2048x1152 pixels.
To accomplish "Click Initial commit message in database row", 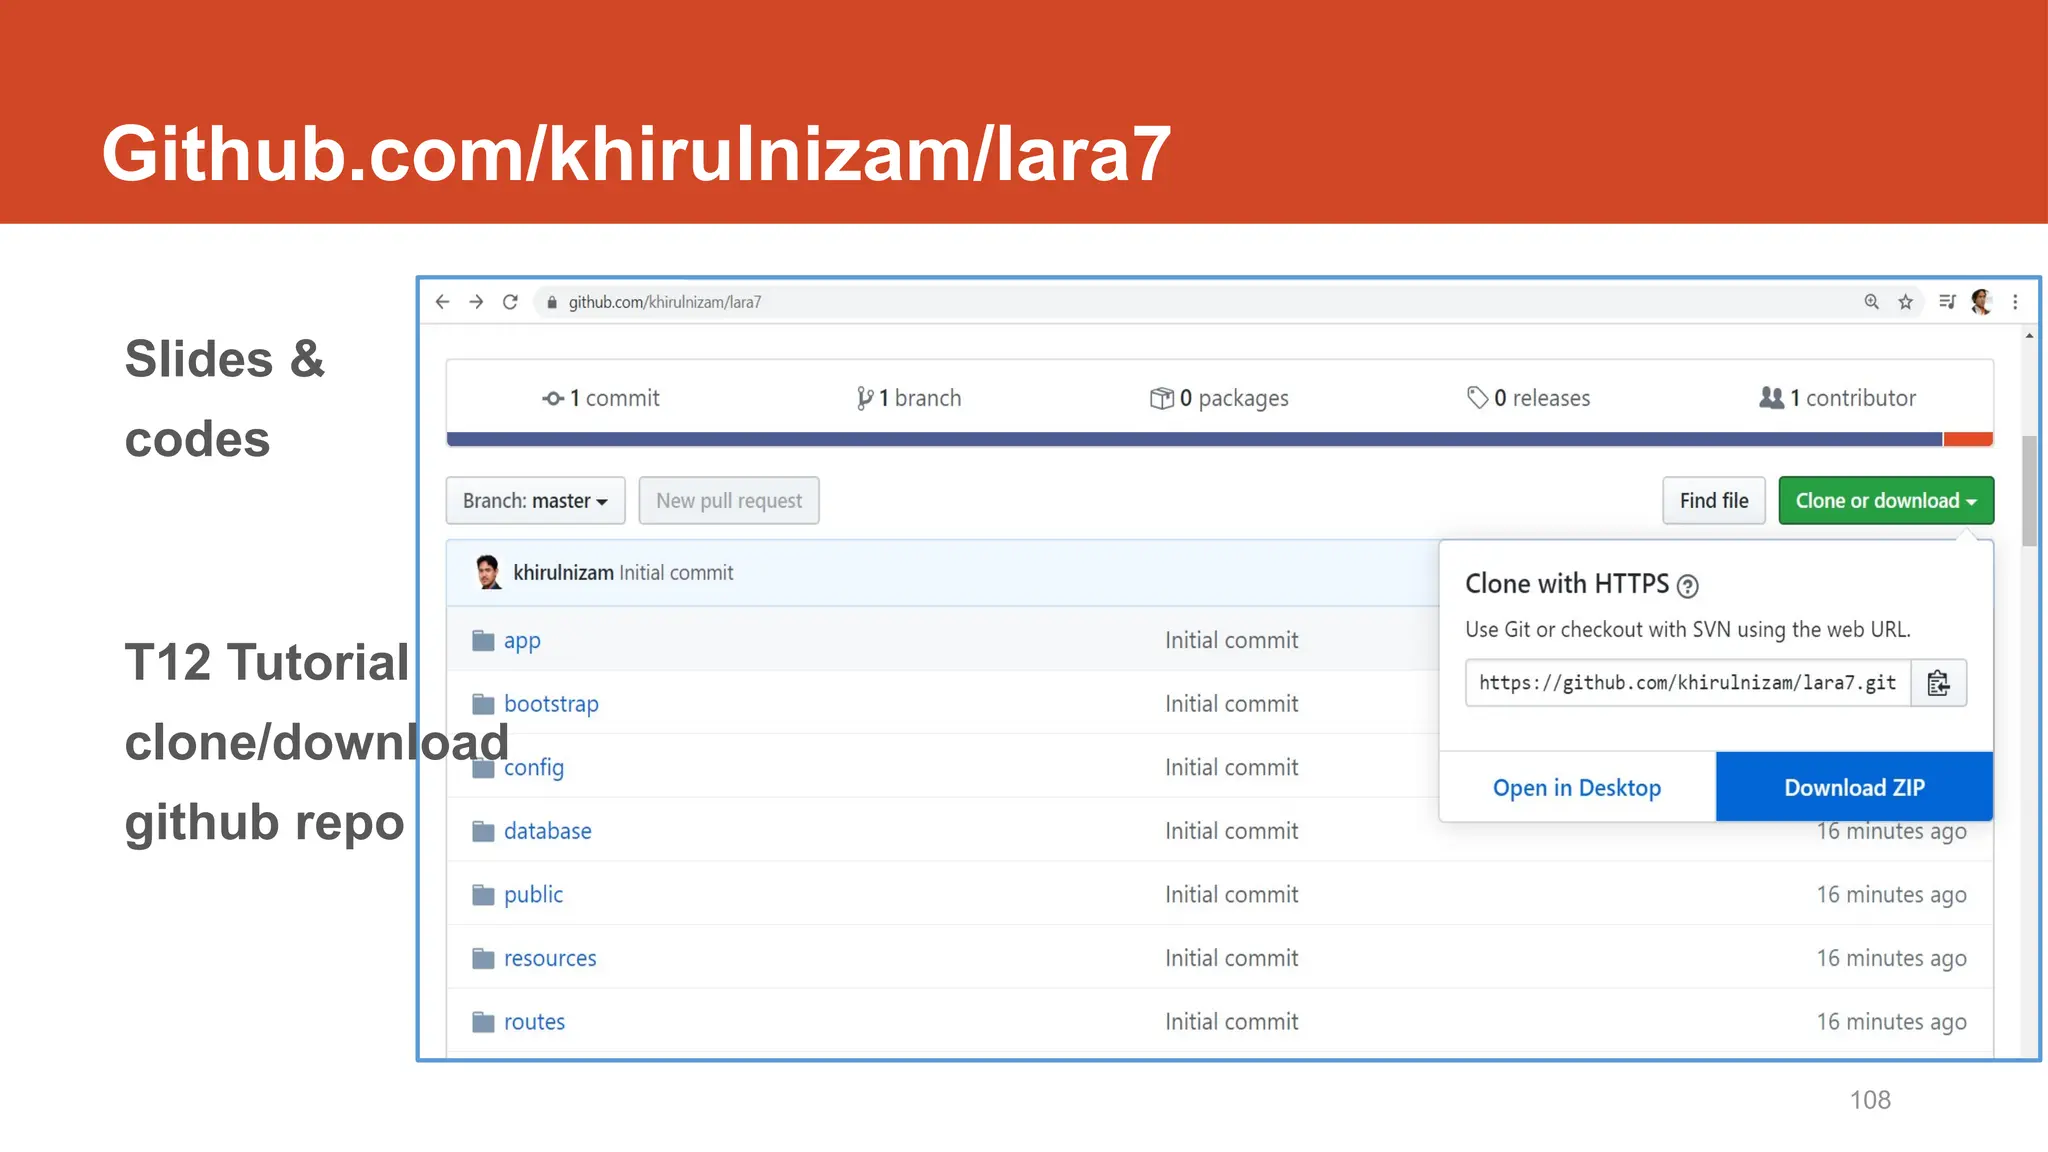I will [1231, 831].
